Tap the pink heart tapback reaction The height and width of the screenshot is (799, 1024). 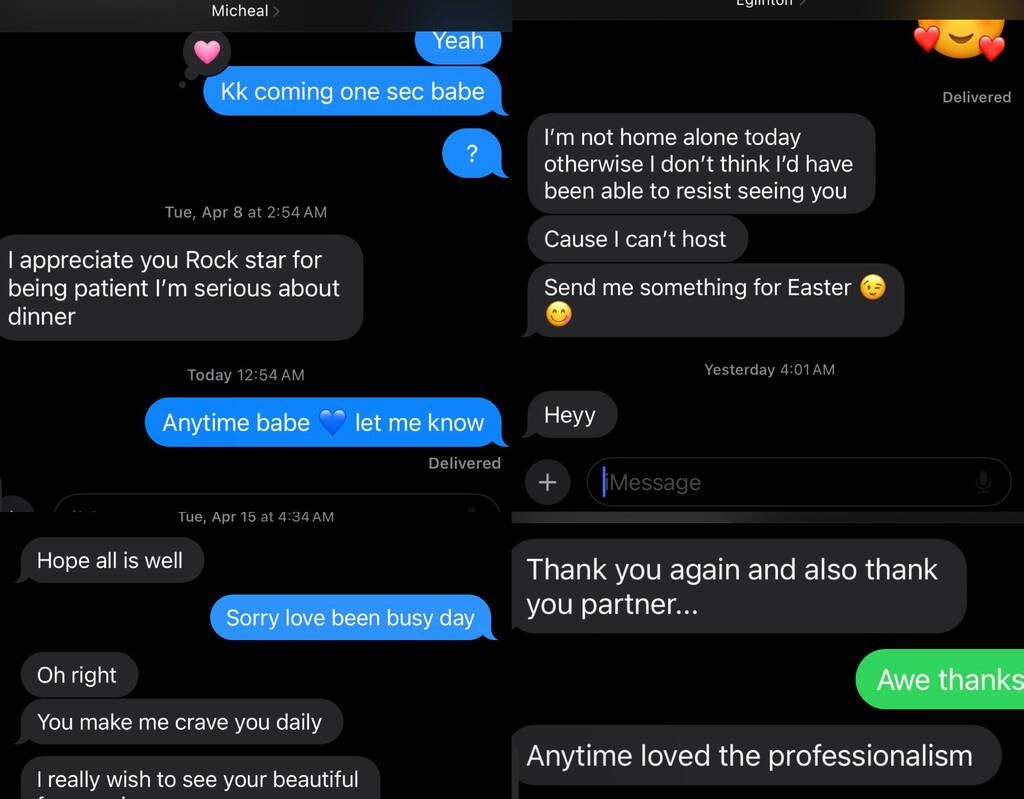207,52
